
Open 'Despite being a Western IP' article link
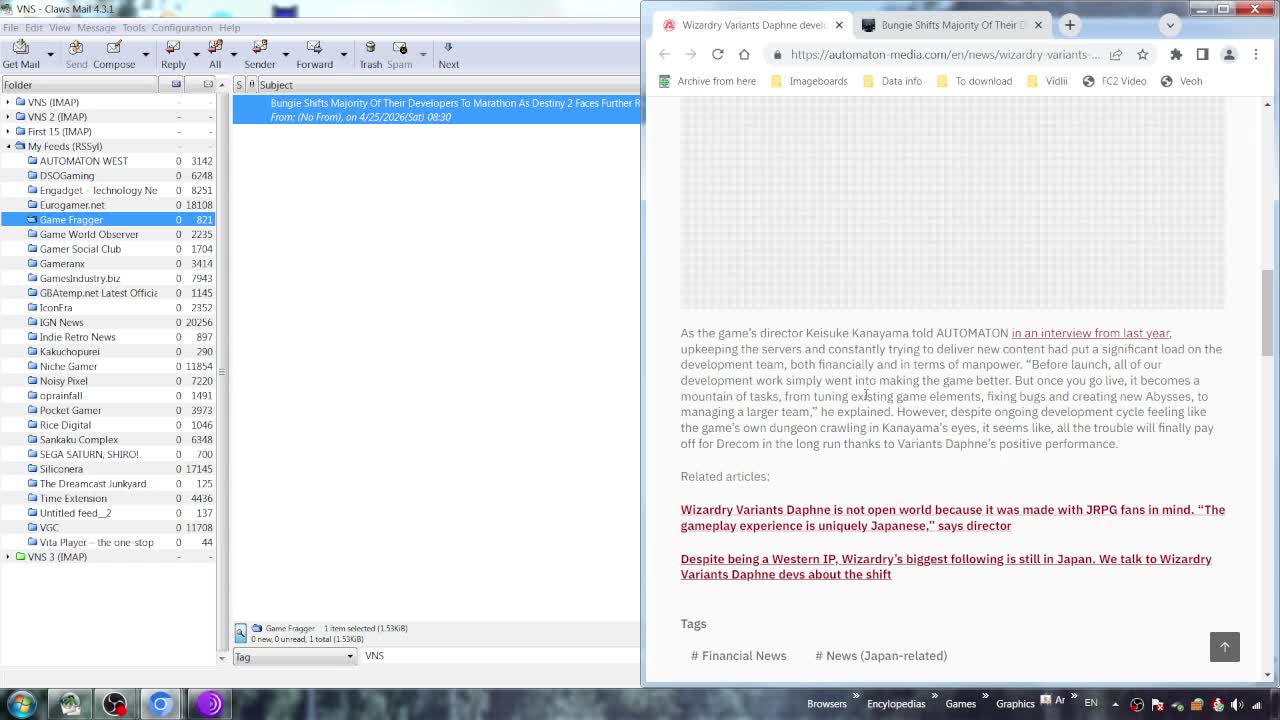[946, 567]
